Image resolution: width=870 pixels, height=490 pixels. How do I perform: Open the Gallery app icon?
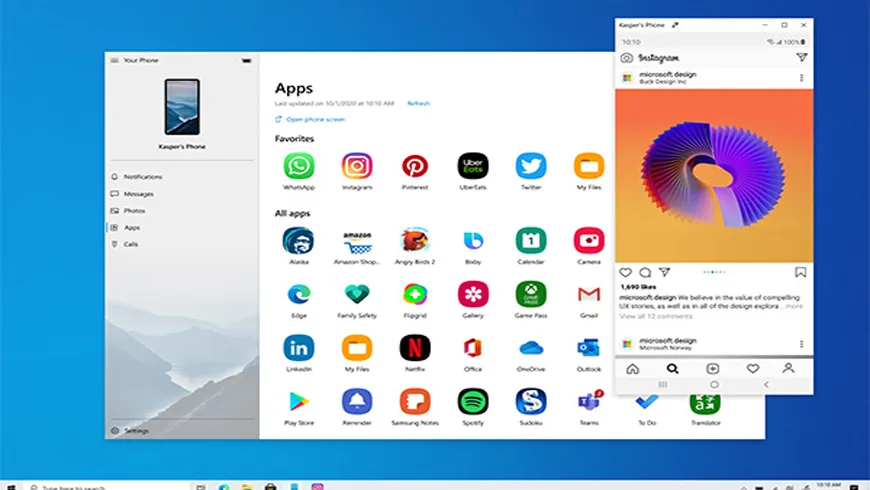click(x=473, y=295)
